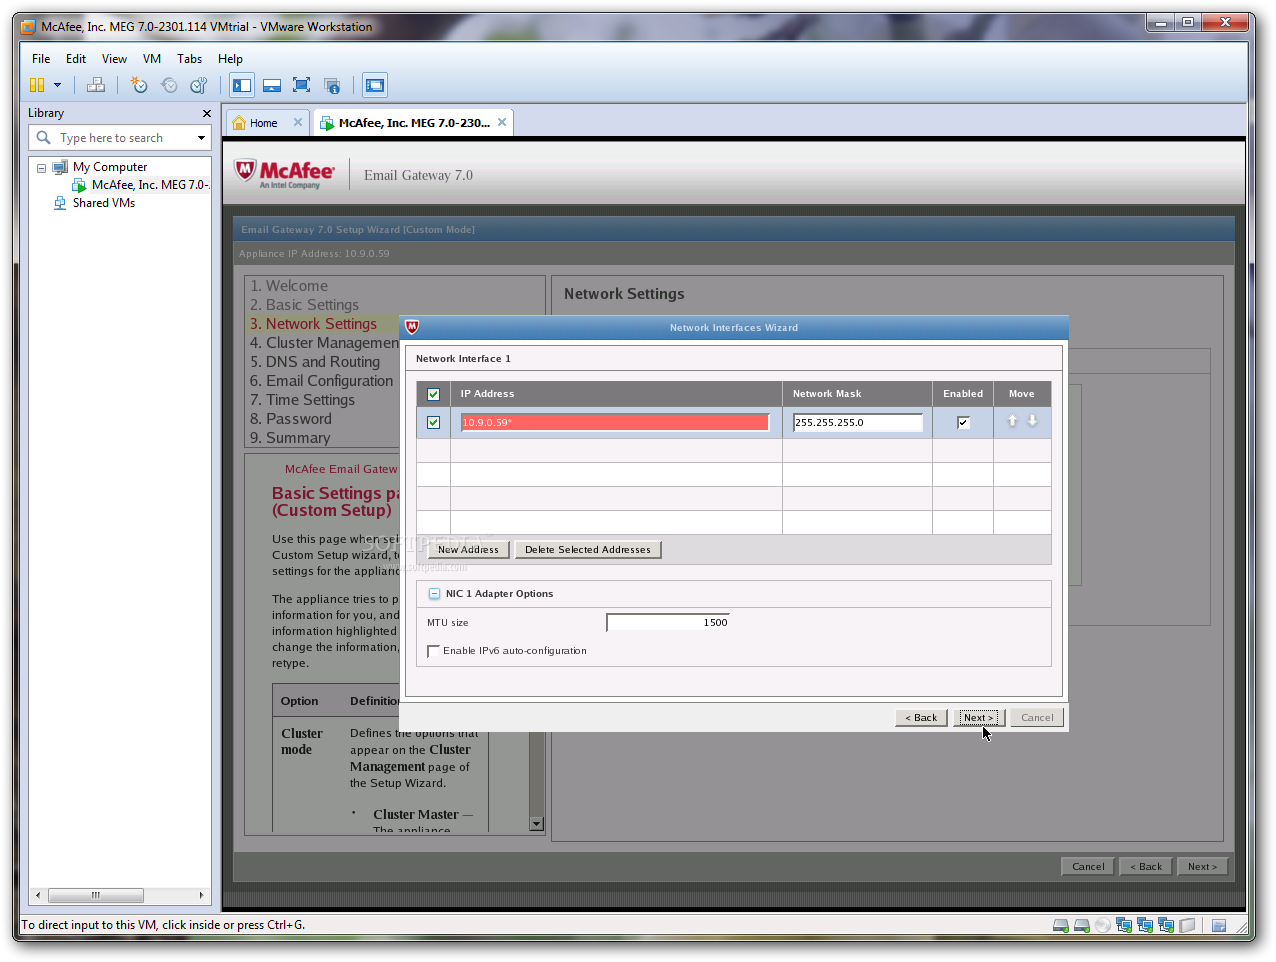Open the VM menu
This screenshot has height=962, width=1276.
pyautogui.click(x=152, y=59)
